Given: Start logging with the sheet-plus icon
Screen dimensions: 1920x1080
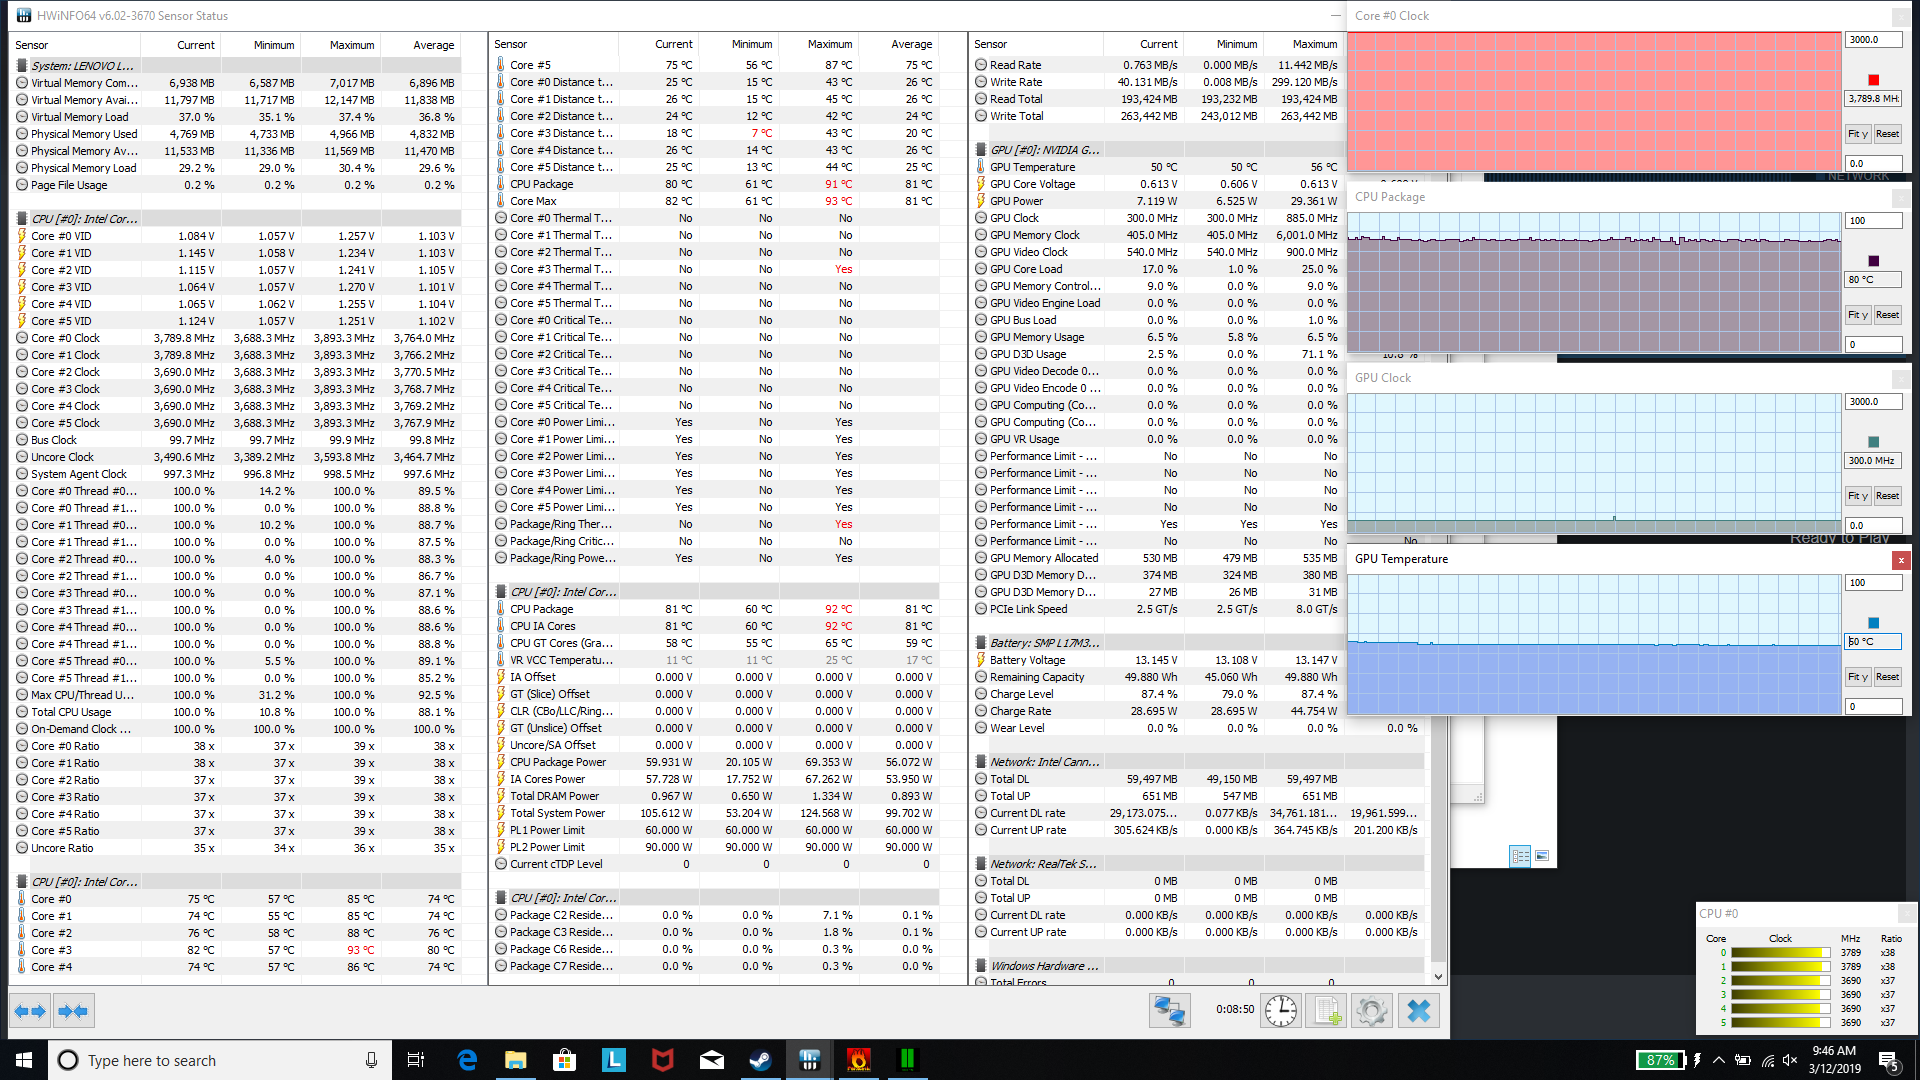Looking at the screenshot, I should tap(1326, 1011).
